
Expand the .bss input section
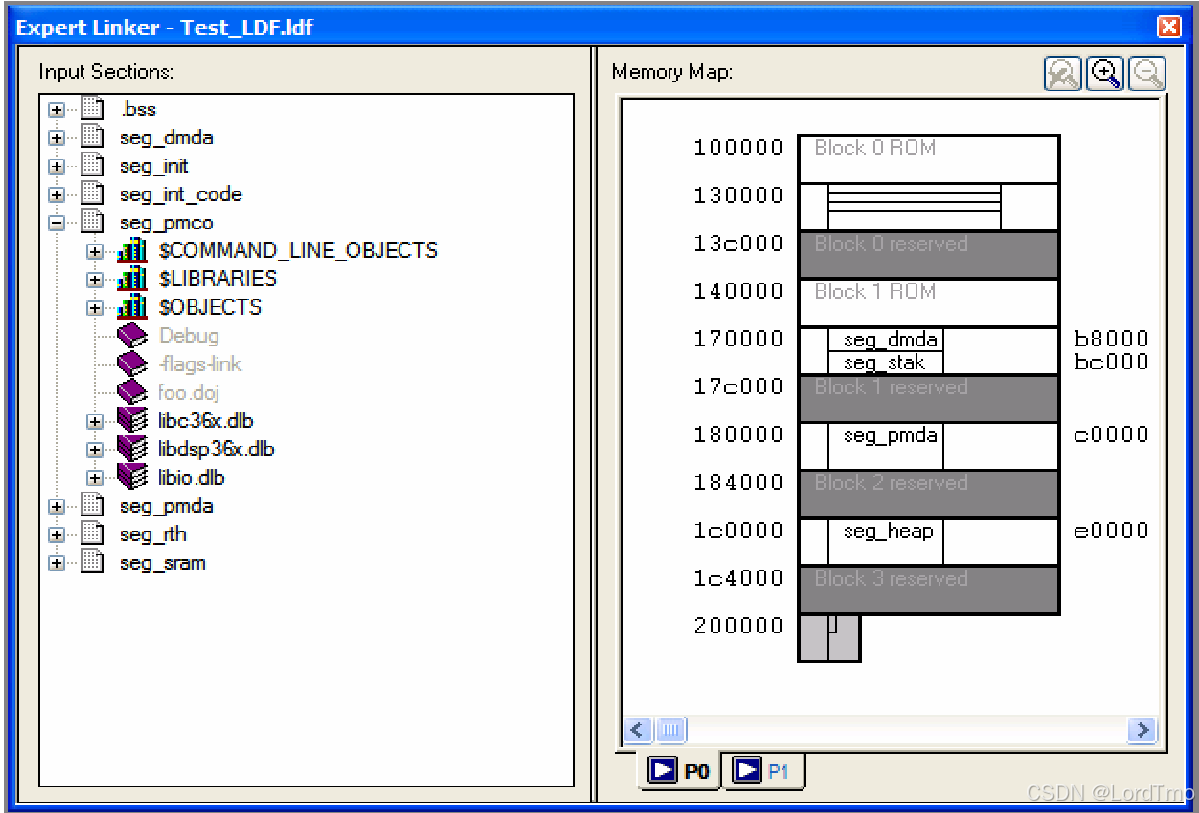pos(56,109)
